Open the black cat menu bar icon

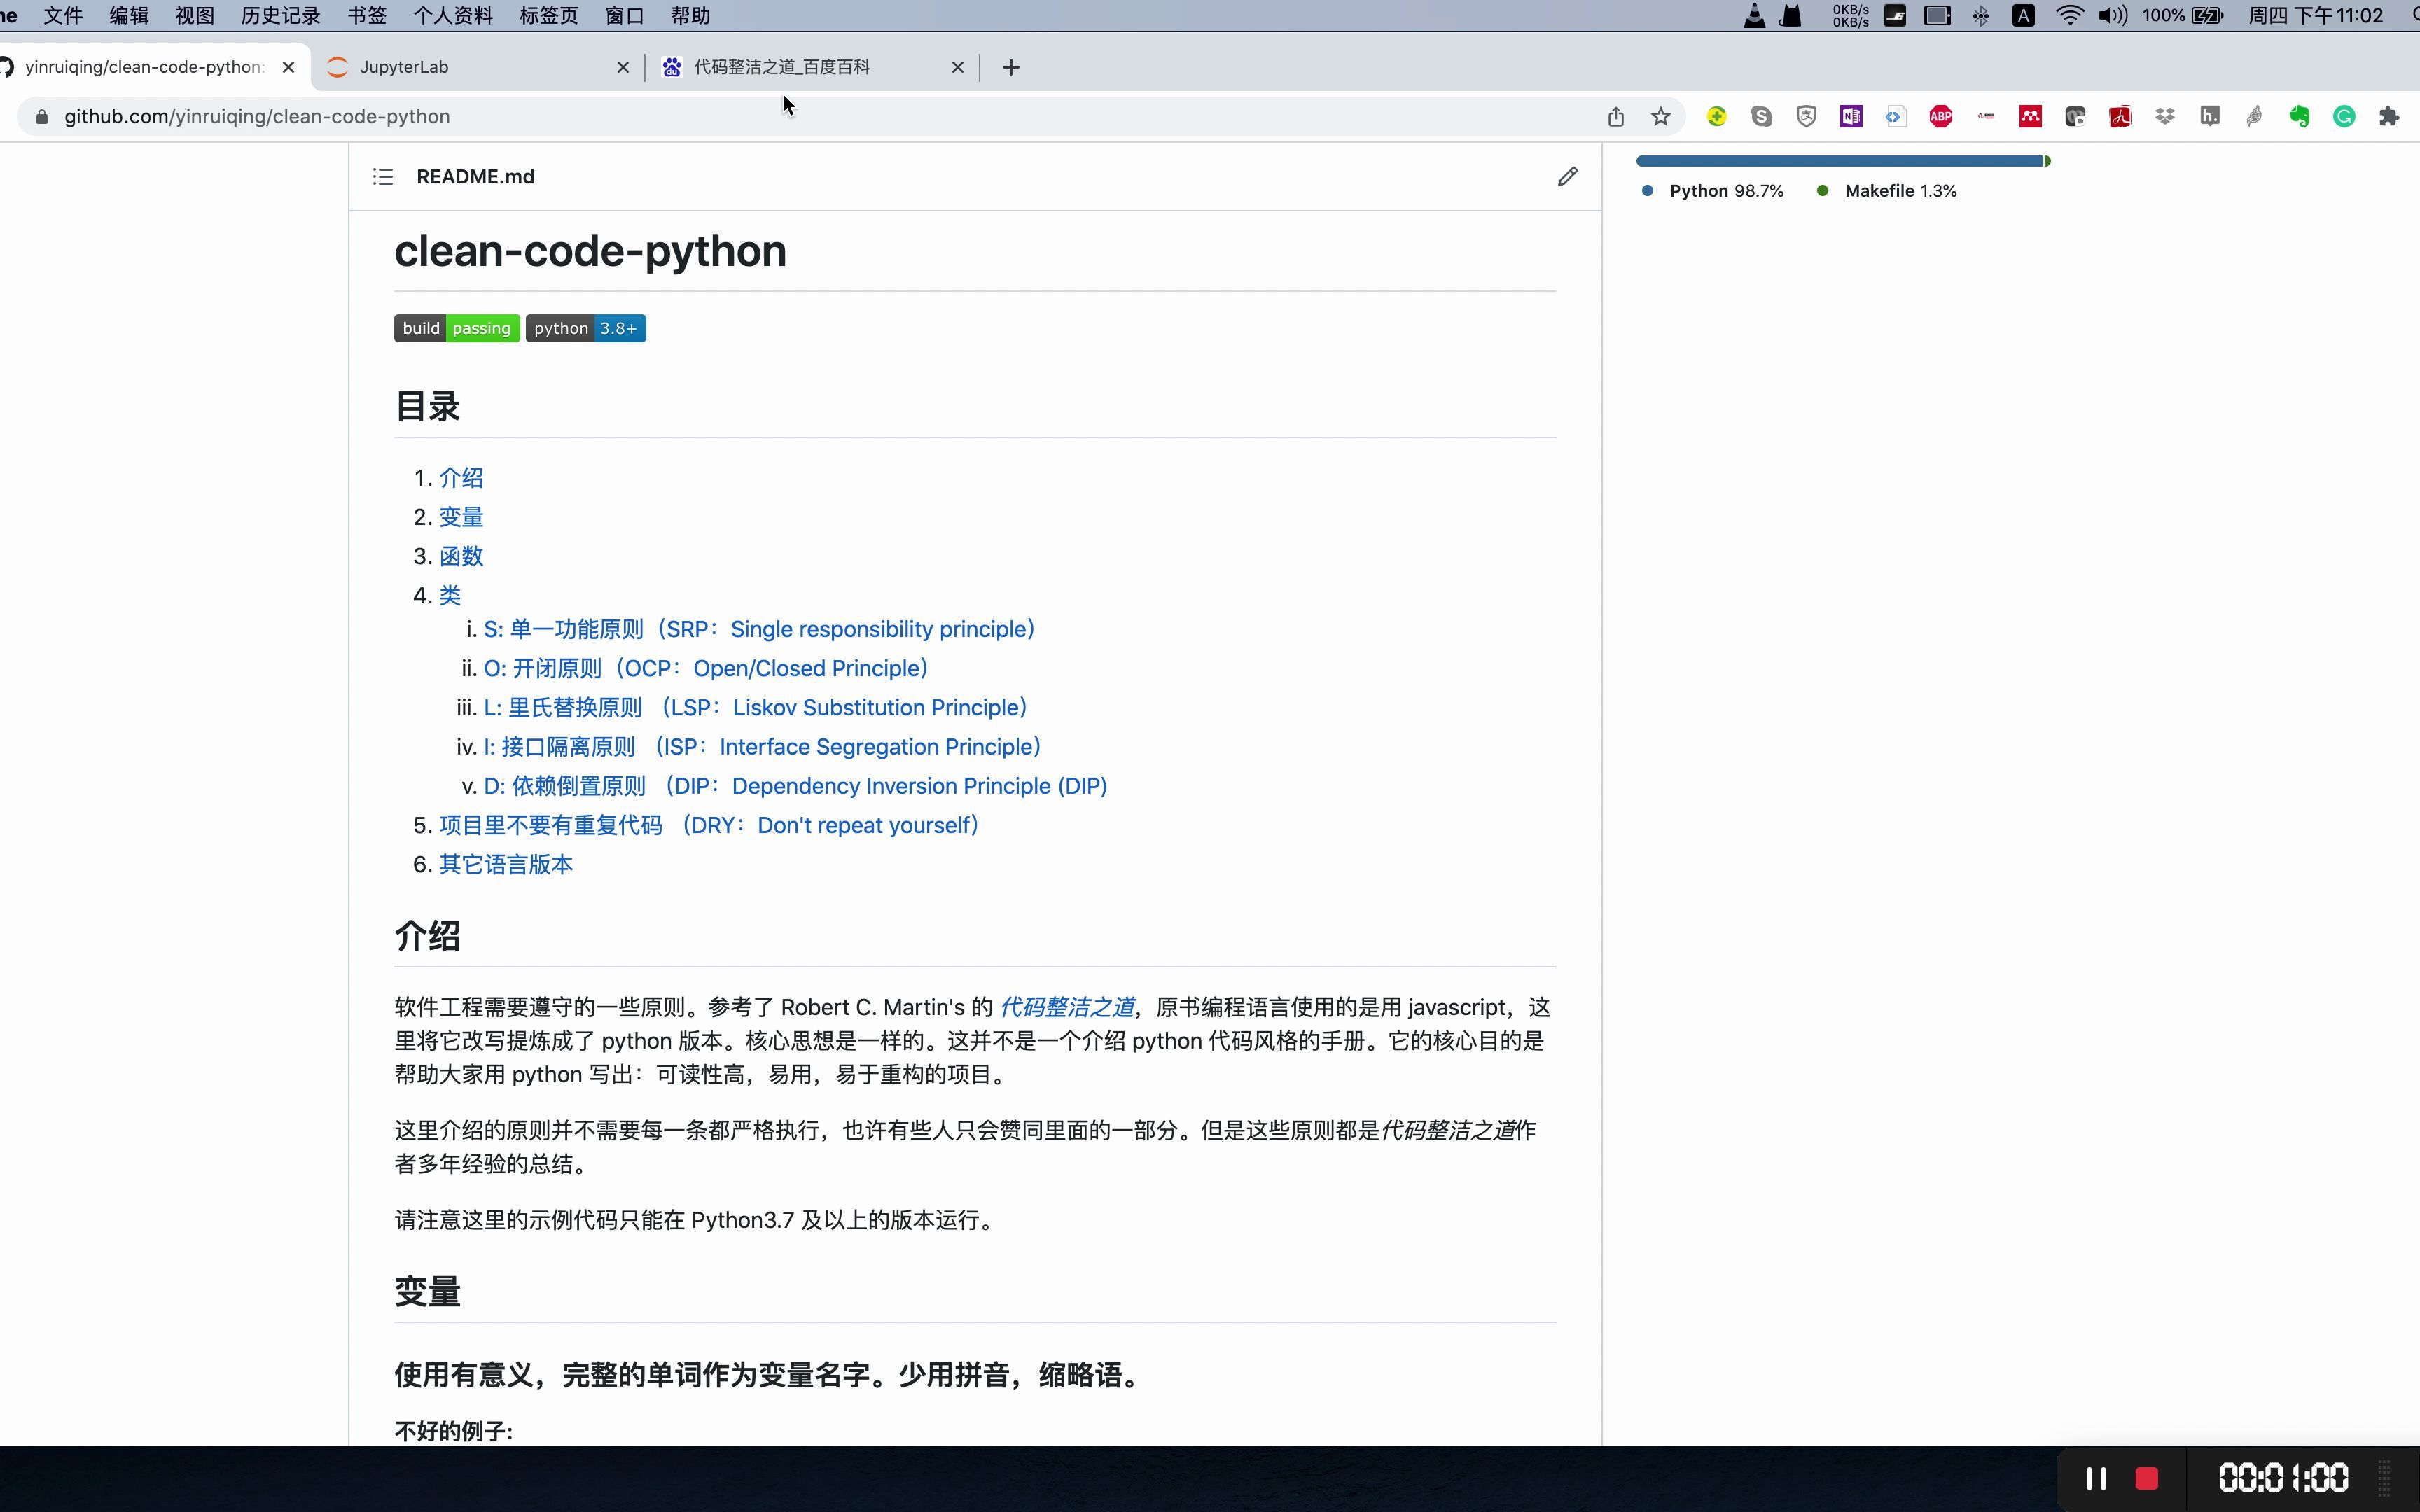1790,16
